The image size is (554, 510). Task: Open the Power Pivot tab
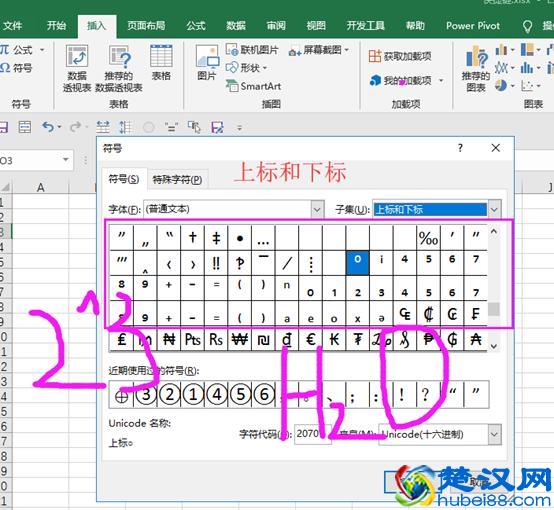(473, 25)
